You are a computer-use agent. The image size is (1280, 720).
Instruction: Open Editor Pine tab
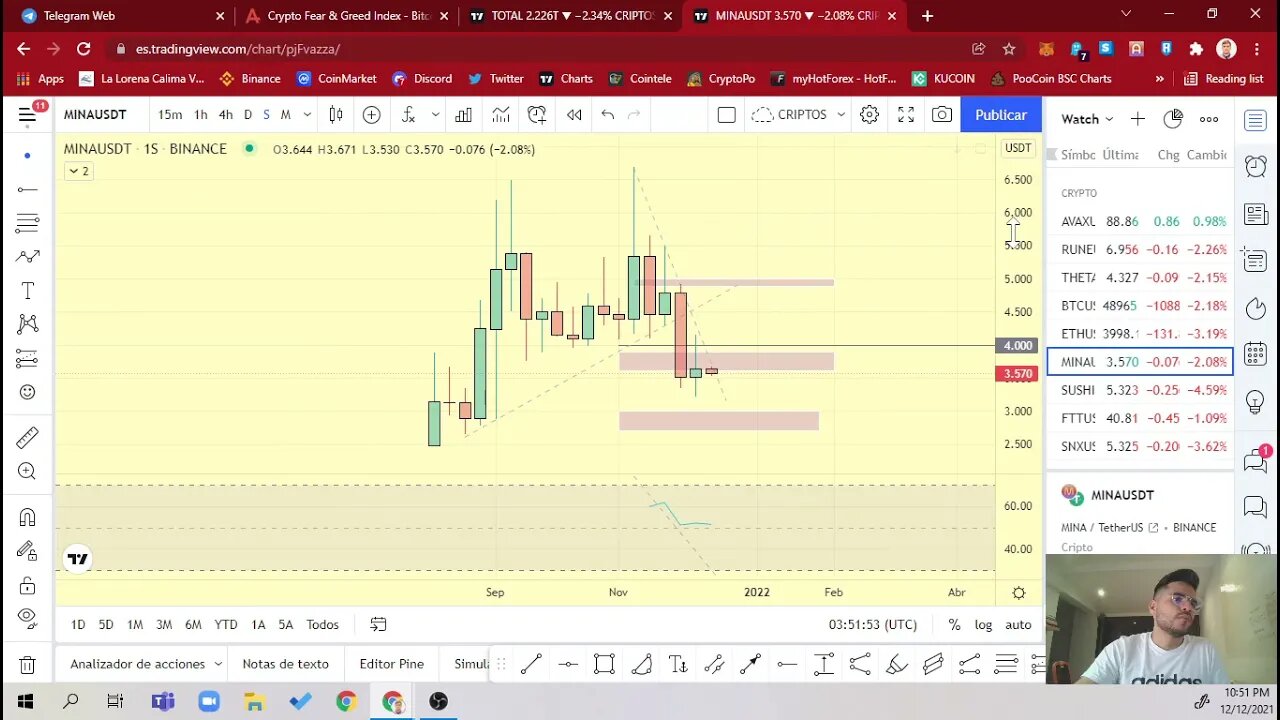[x=392, y=664]
